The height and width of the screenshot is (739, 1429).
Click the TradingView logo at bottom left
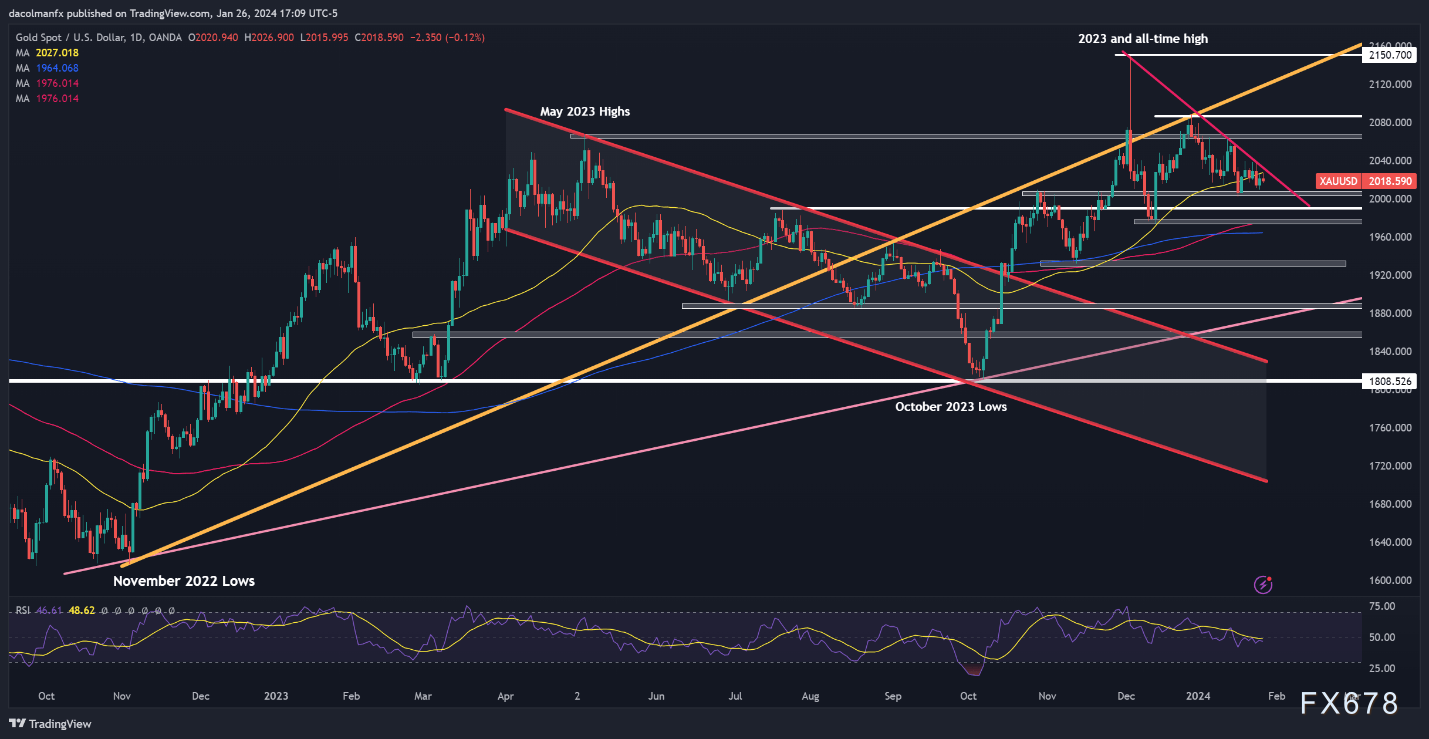pos(48,723)
